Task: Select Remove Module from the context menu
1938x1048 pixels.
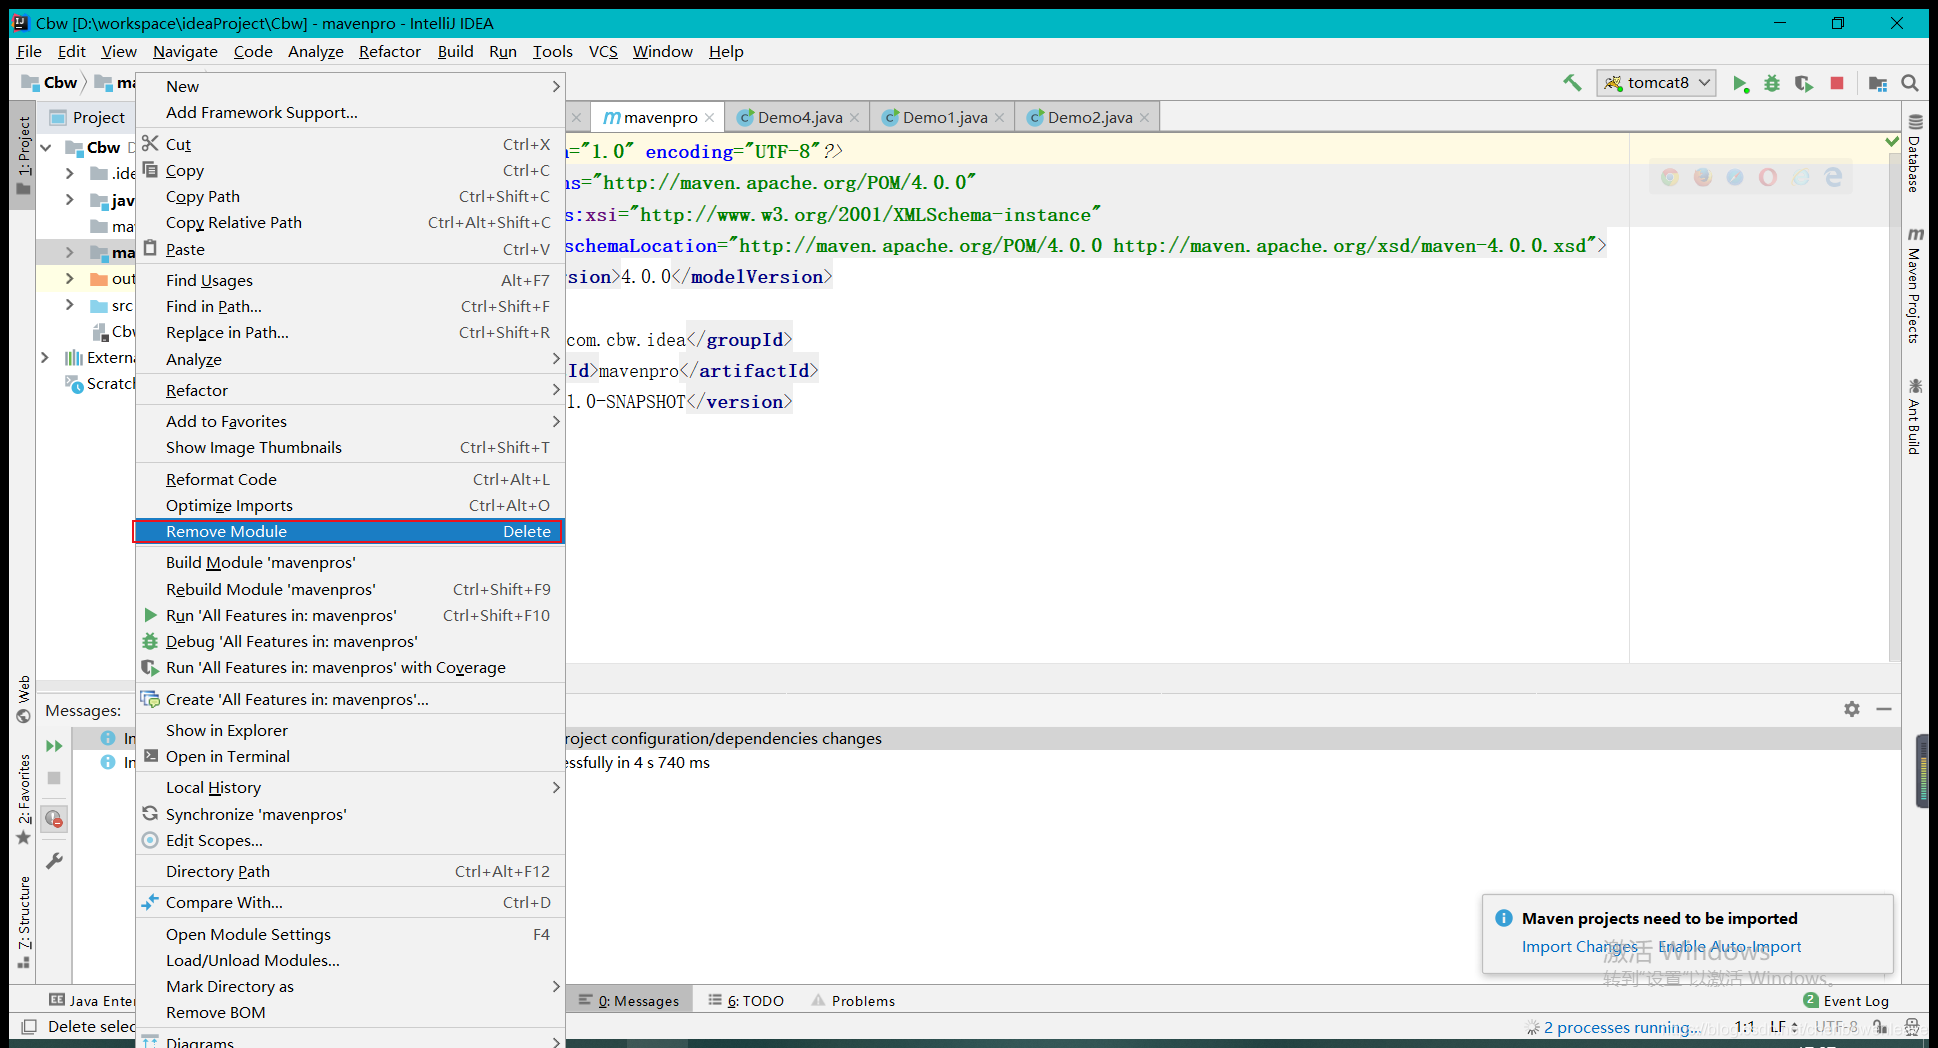Action: (x=350, y=532)
